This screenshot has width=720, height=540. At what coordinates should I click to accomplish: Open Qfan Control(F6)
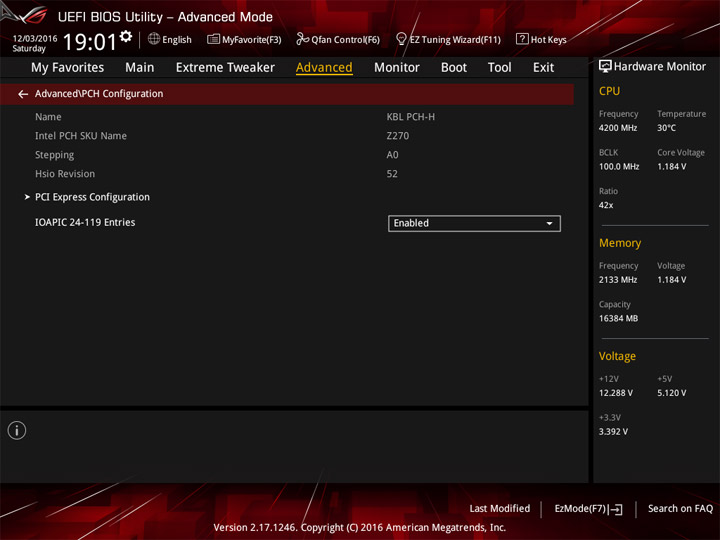click(338, 39)
